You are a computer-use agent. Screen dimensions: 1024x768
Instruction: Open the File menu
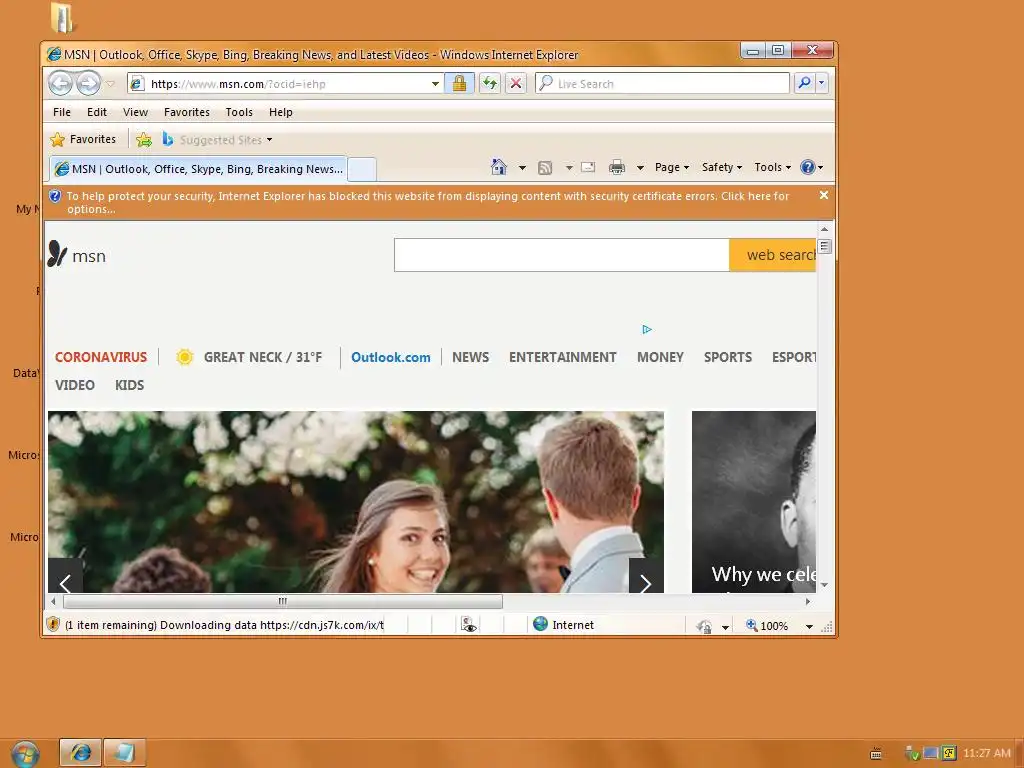62,112
